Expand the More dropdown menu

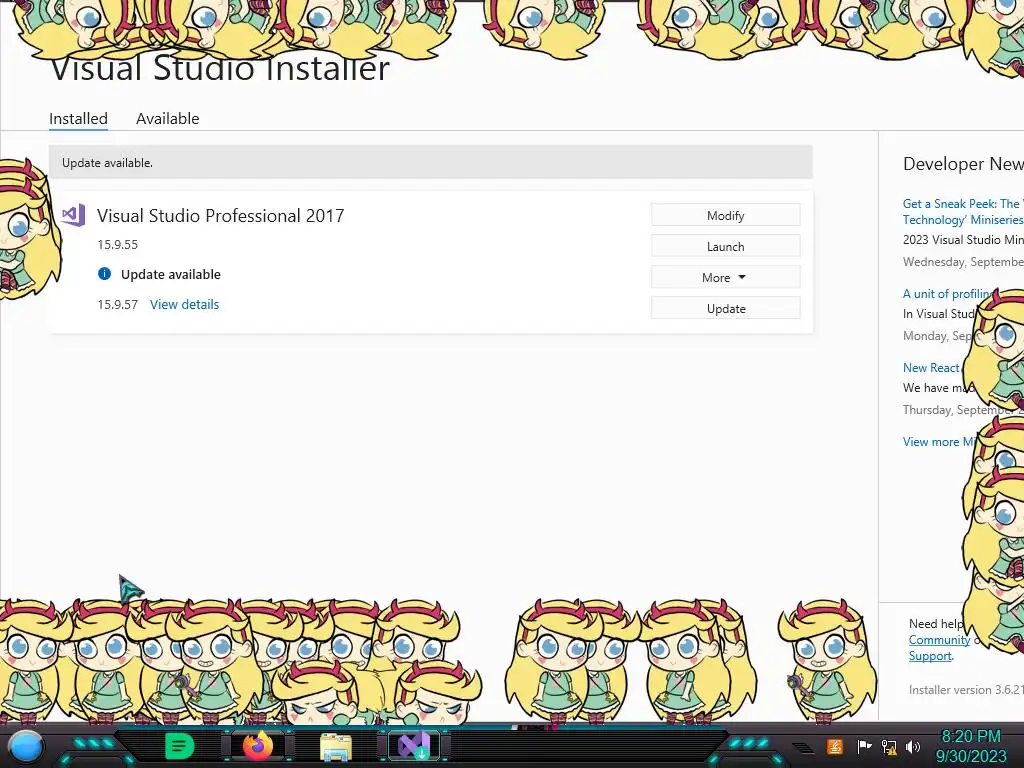(x=726, y=277)
